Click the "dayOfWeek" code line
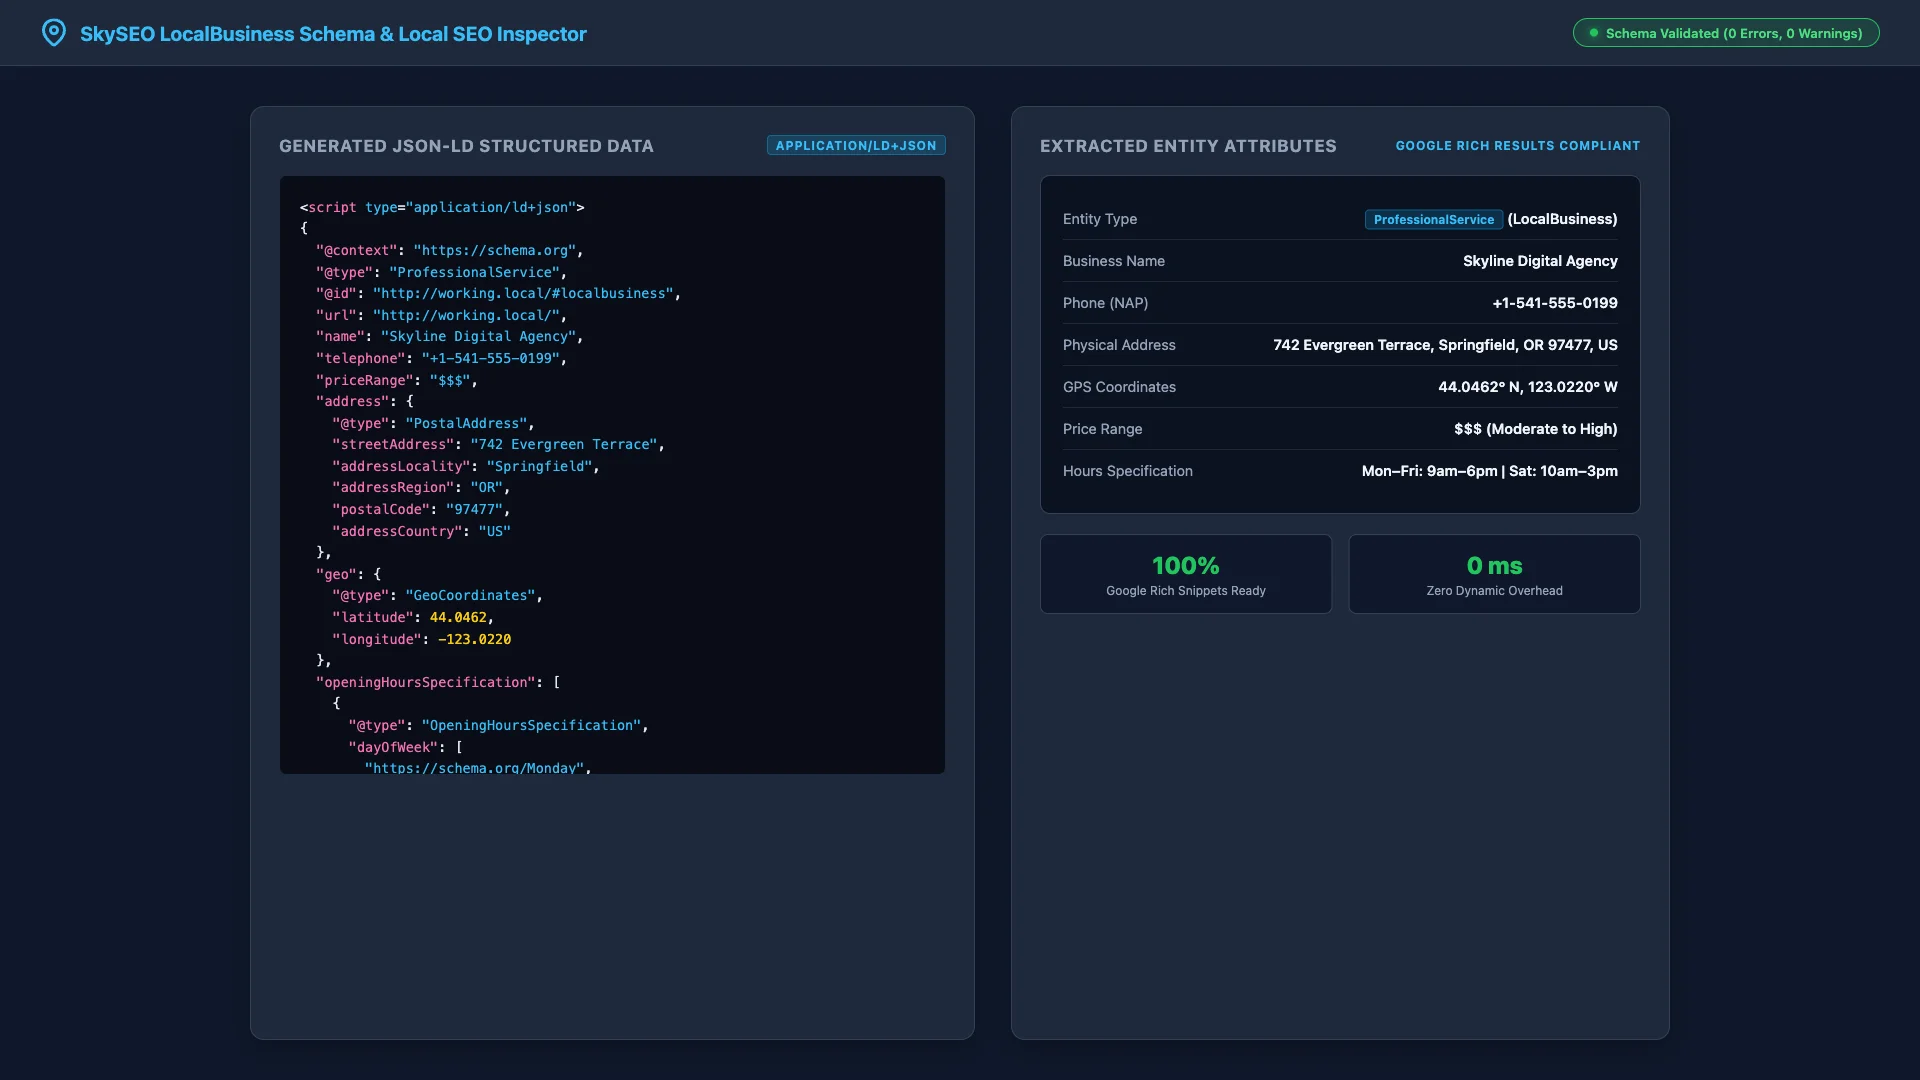 tap(405, 747)
